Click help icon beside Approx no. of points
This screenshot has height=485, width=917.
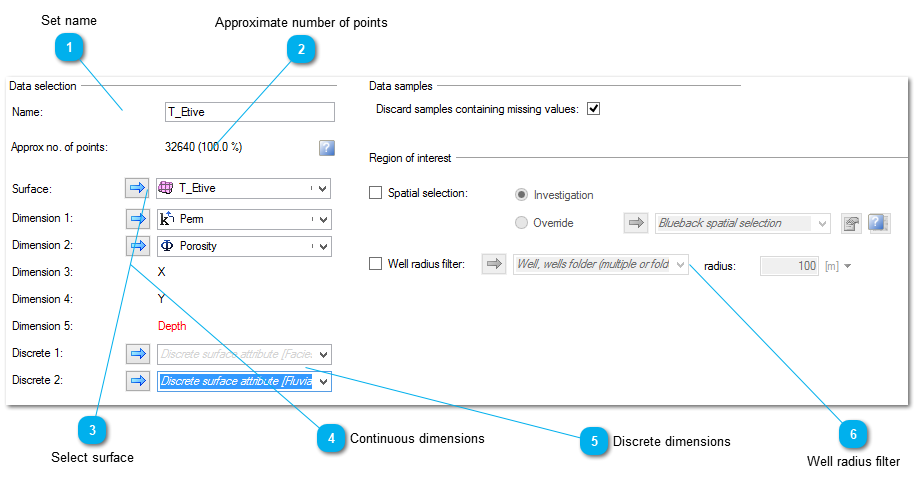(x=327, y=147)
